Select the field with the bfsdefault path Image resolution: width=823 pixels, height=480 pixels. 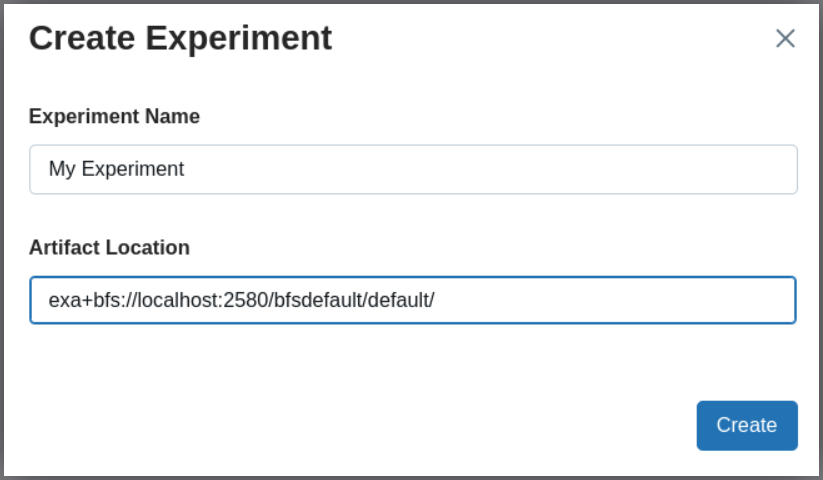point(413,300)
